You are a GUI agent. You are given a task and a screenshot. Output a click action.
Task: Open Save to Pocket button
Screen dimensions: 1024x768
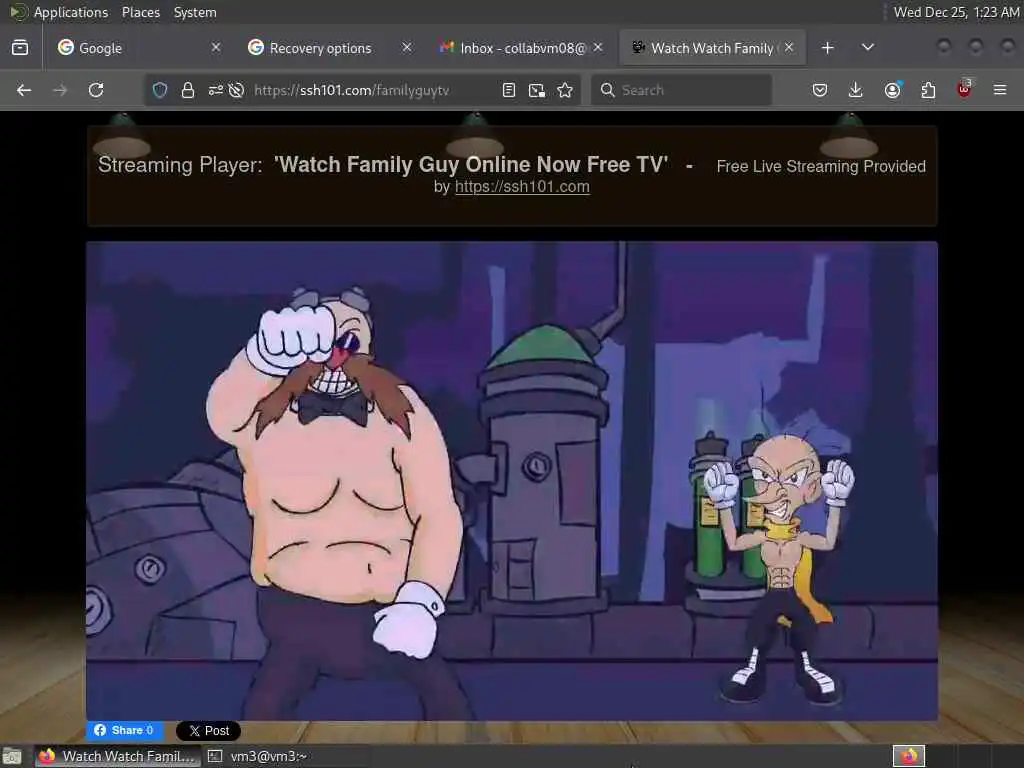tap(820, 90)
